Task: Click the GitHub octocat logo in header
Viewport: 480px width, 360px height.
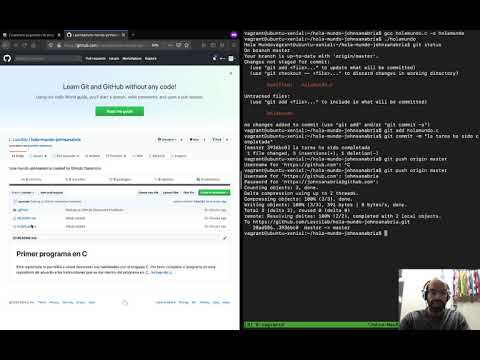Action: tap(7, 59)
